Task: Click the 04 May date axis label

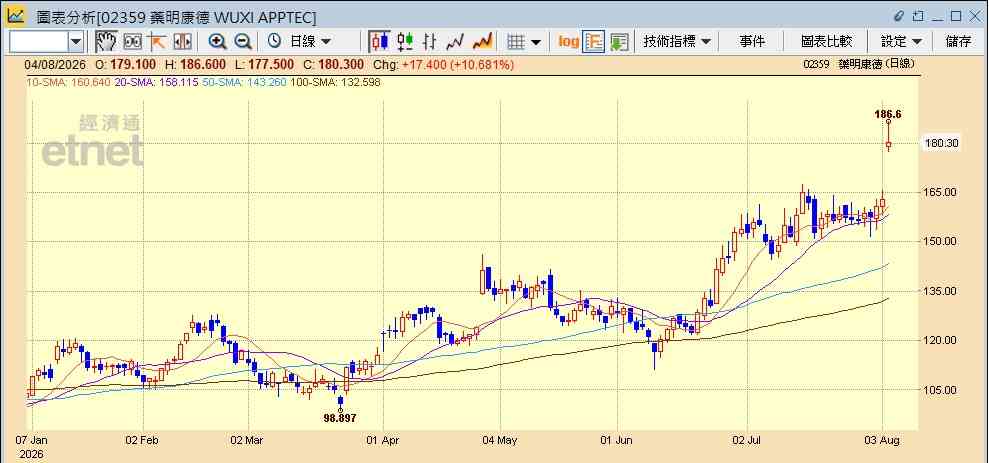Action: (500, 438)
